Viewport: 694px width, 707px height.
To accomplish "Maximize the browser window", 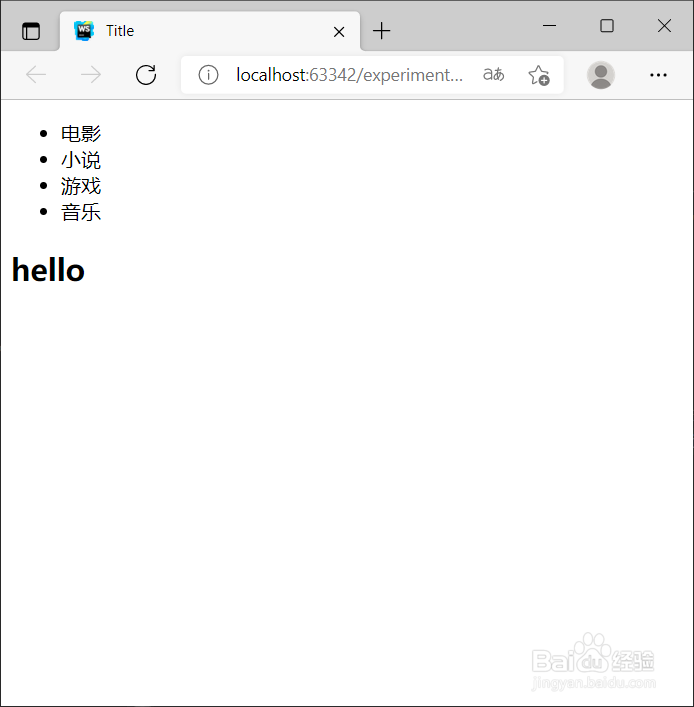I will click(607, 26).
